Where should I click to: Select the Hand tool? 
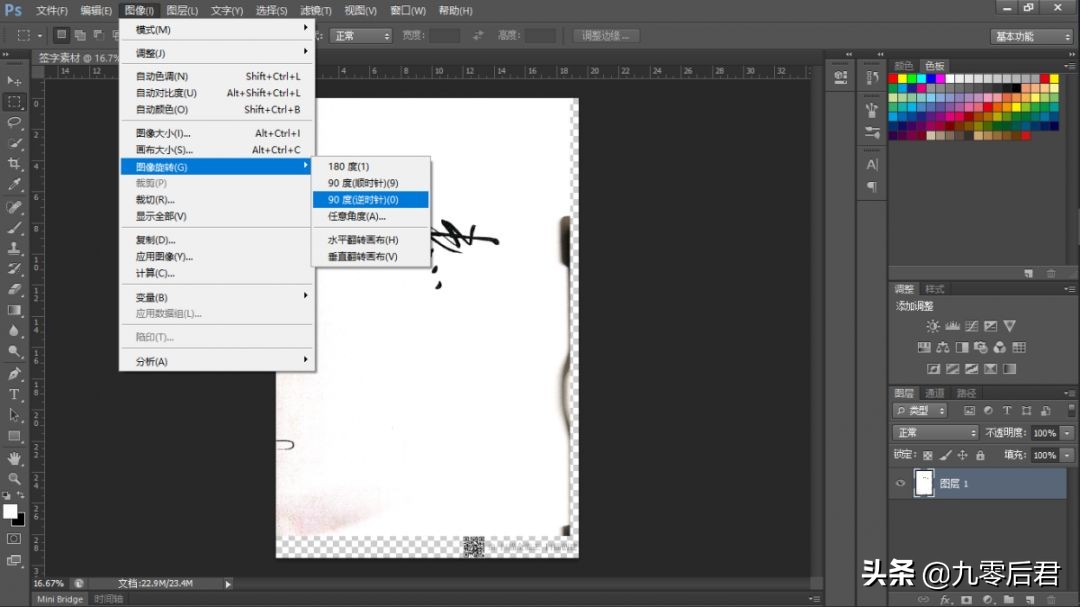(14, 458)
